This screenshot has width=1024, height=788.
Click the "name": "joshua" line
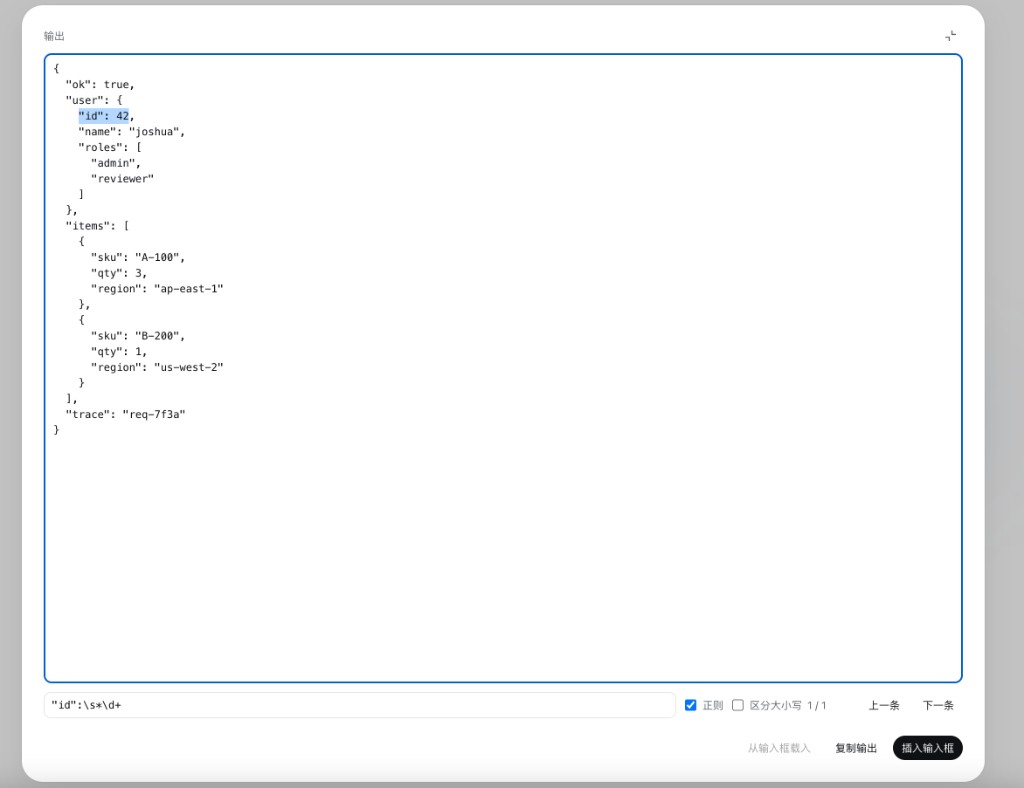(x=132, y=132)
